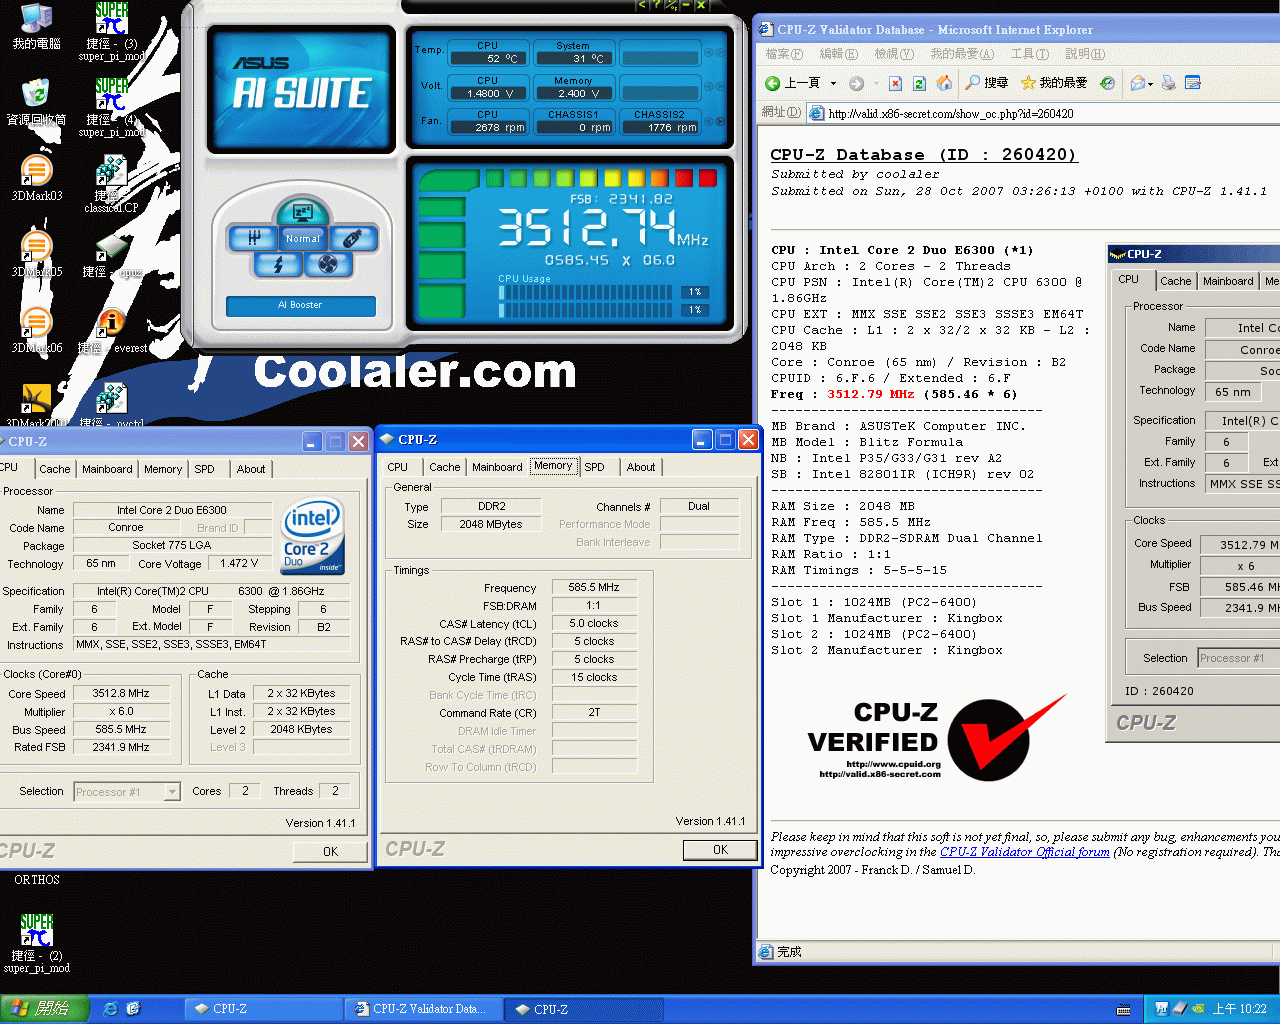Click next arrow on the Temp. monitor row
Screen dimensions: 1280x1024
click(x=720, y=52)
